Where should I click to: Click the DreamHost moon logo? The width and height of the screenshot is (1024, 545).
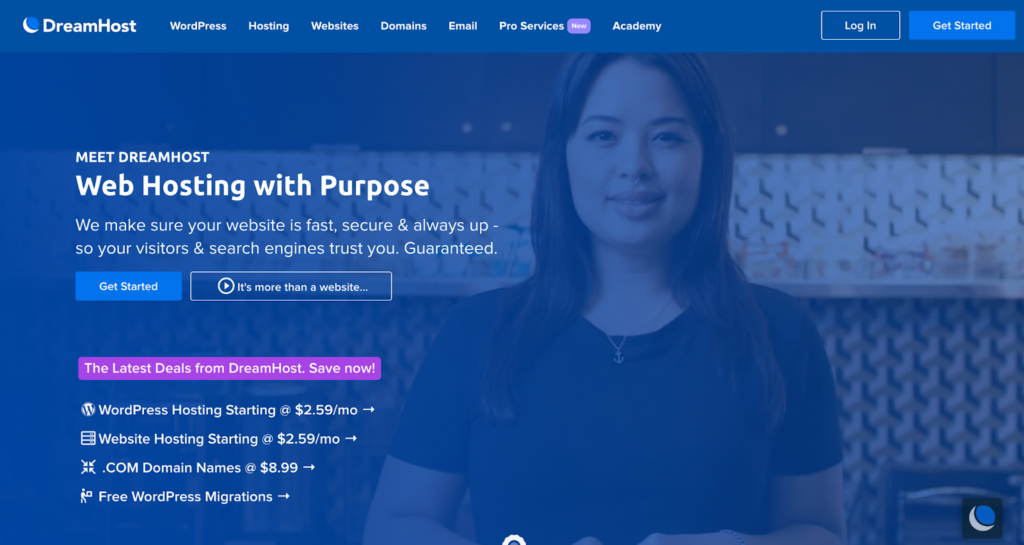tap(31, 25)
